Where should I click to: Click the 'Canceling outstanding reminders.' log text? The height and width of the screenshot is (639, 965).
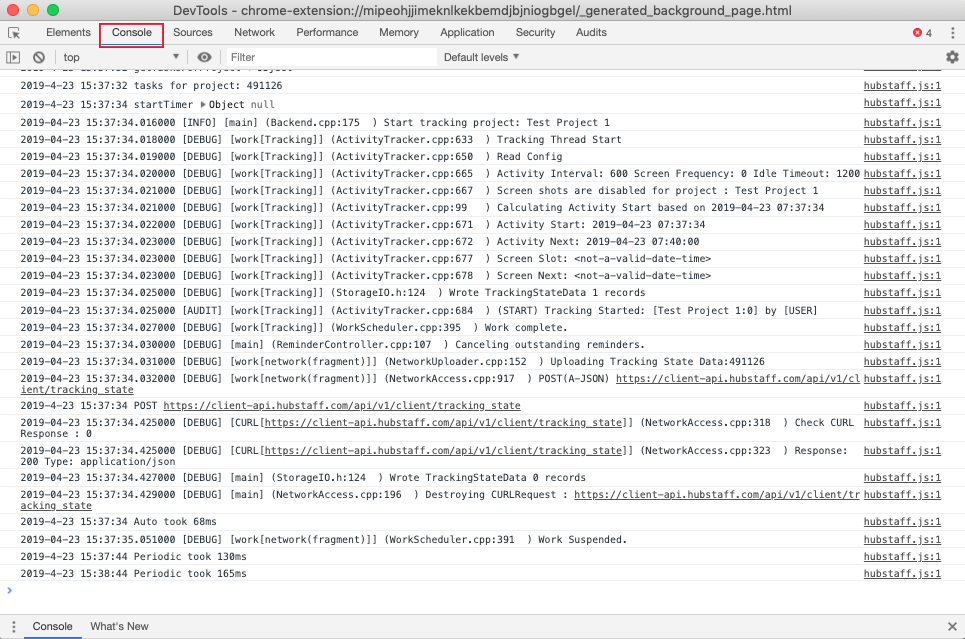click(550, 345)
